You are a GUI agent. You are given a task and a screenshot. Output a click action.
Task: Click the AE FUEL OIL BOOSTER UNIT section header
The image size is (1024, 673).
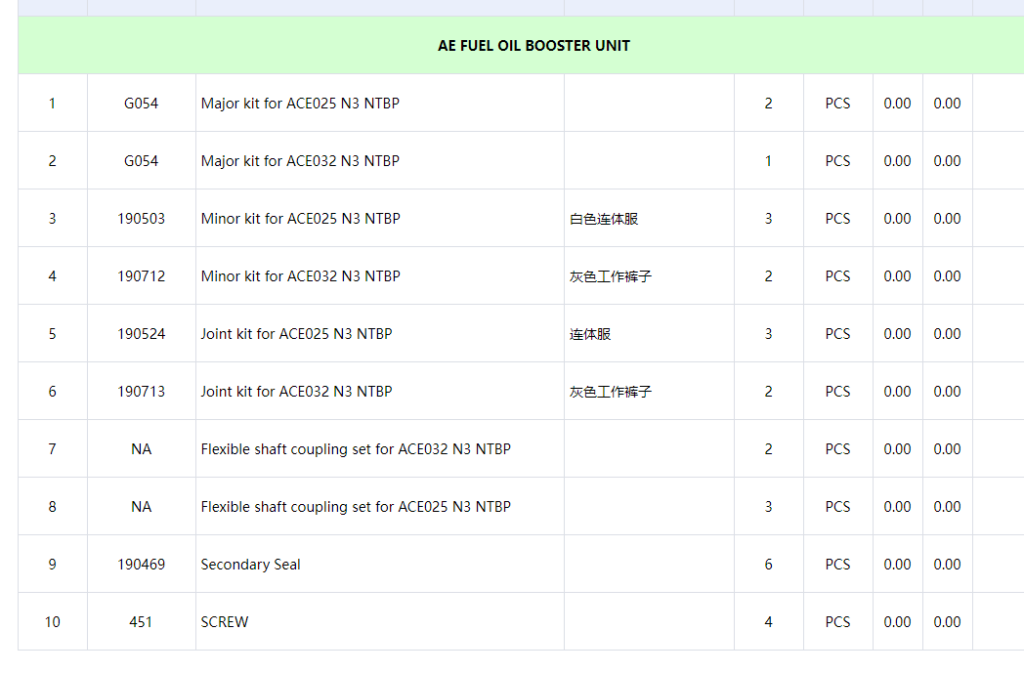tap(534, 46)
